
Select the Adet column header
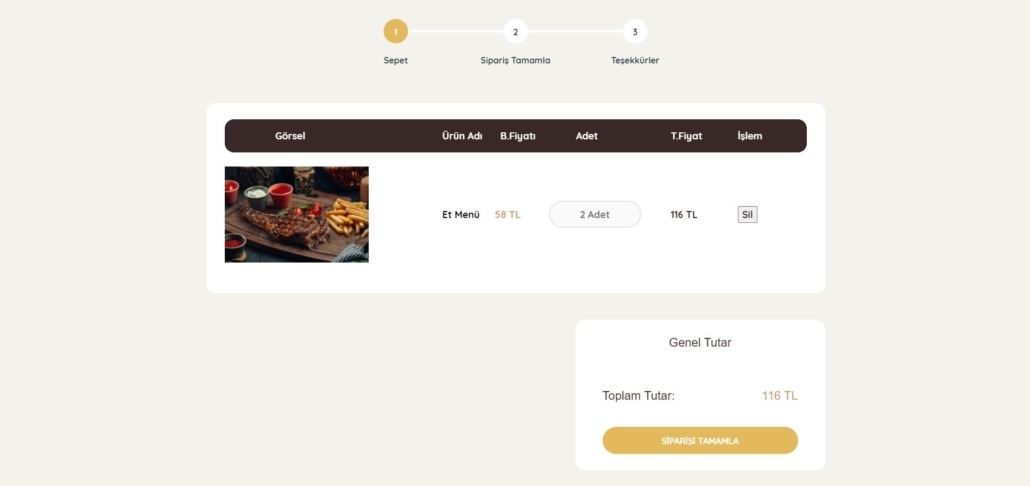click(x=587, y=136)
